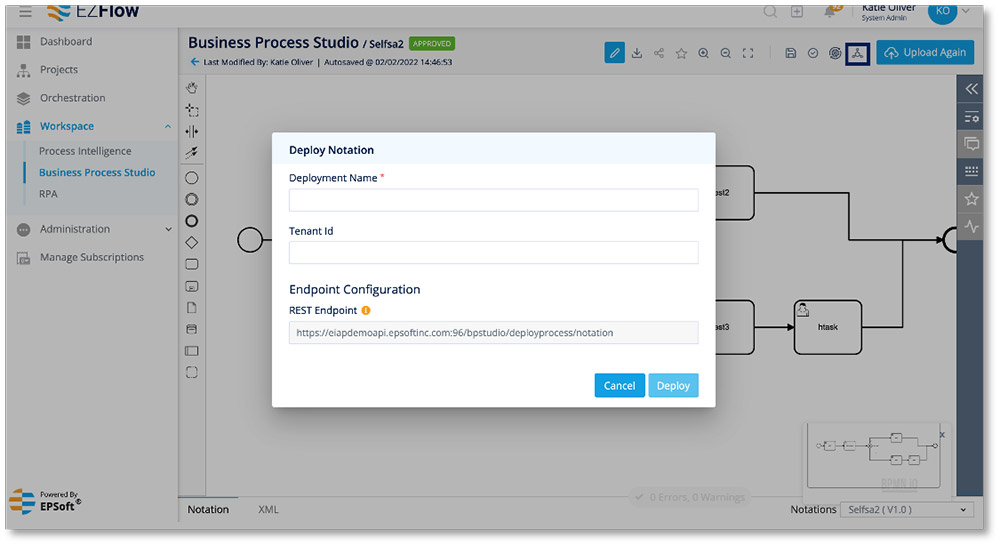Open Projects in sidebar

coord(59,70)
